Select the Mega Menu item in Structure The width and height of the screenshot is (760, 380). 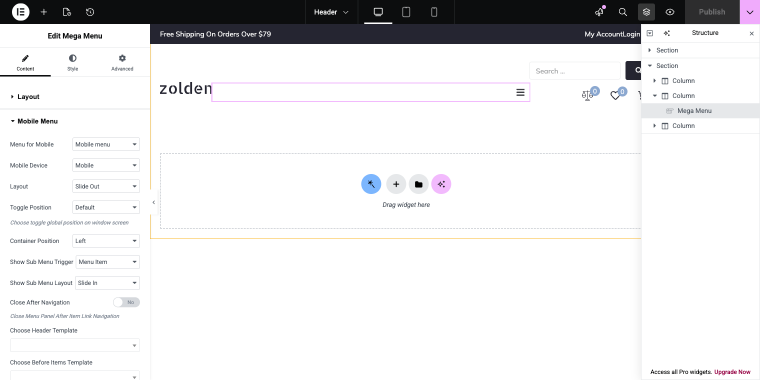700,111
